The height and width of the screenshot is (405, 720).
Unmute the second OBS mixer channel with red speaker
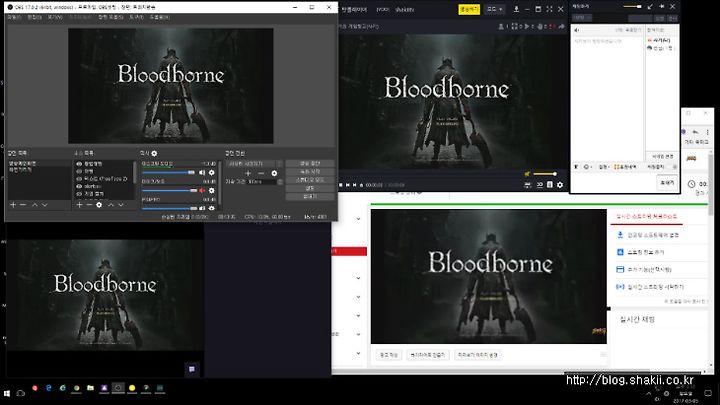coord(202,190)
